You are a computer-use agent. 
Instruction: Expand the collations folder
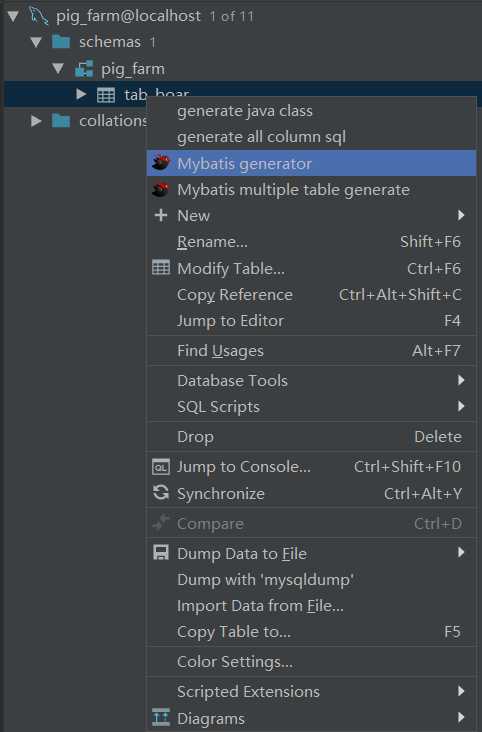[x=36, y=121]
